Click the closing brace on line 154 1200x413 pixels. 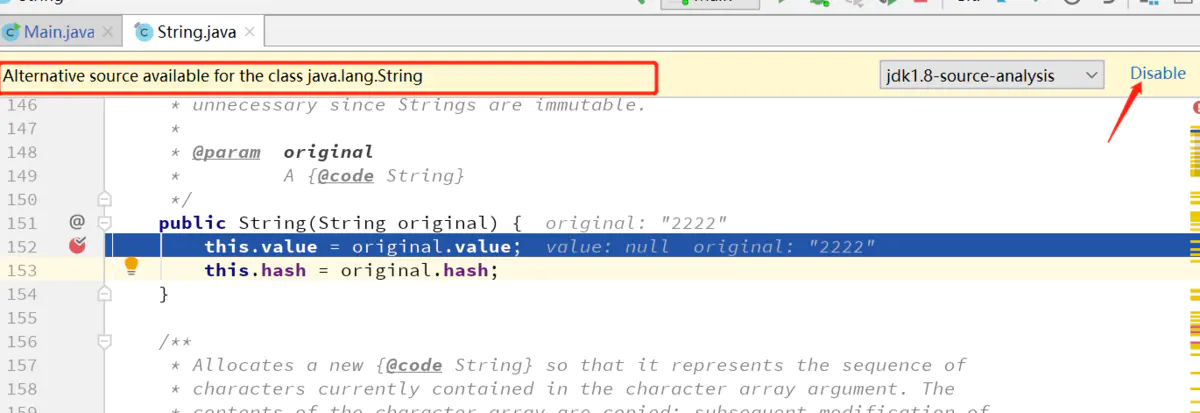164,294
